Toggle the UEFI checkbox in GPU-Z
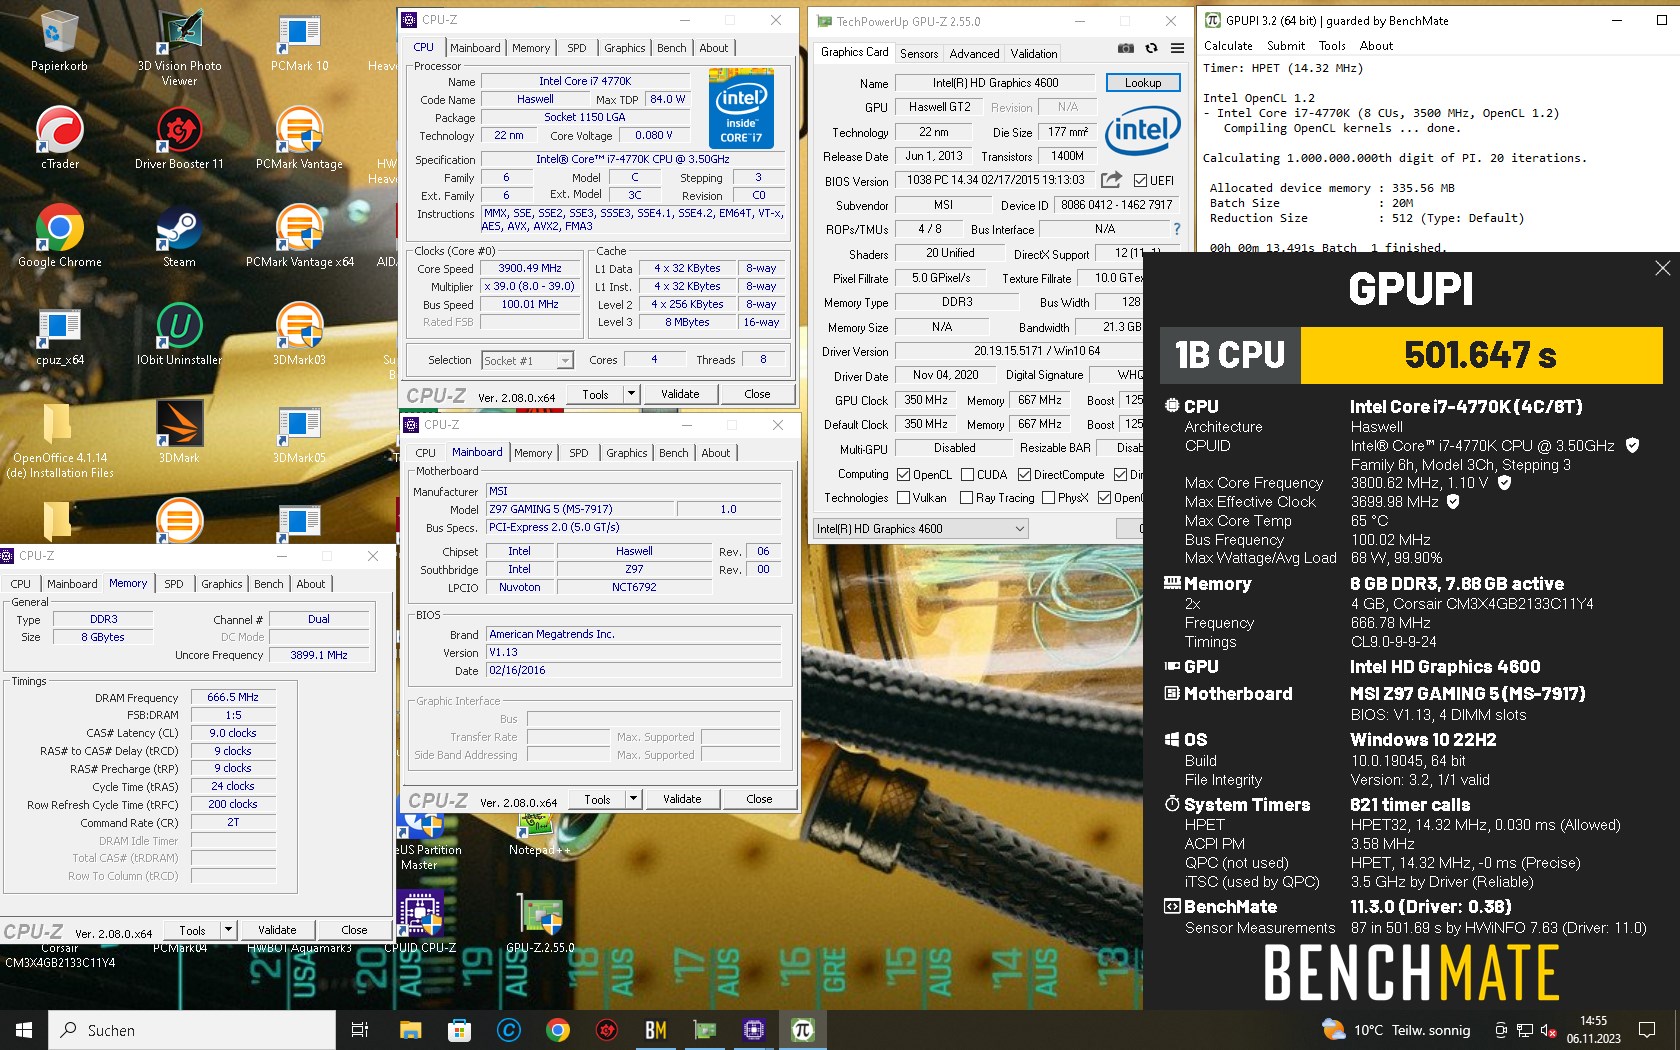This screenshot has height=1050, width=1680. (x=1141, y=181)
